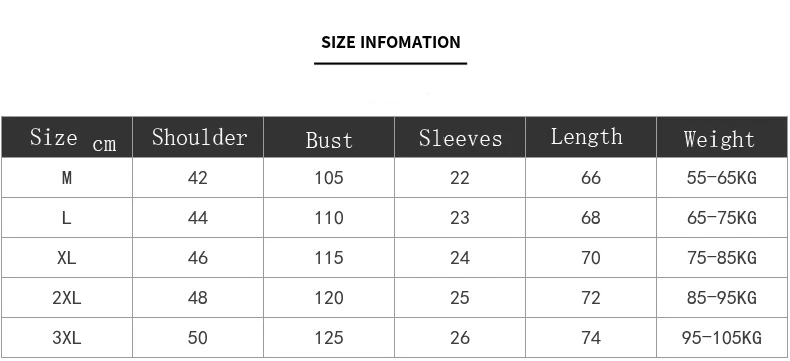
Task: Click the SIZE INFOMATION heading
Action: tap(390, 42)
